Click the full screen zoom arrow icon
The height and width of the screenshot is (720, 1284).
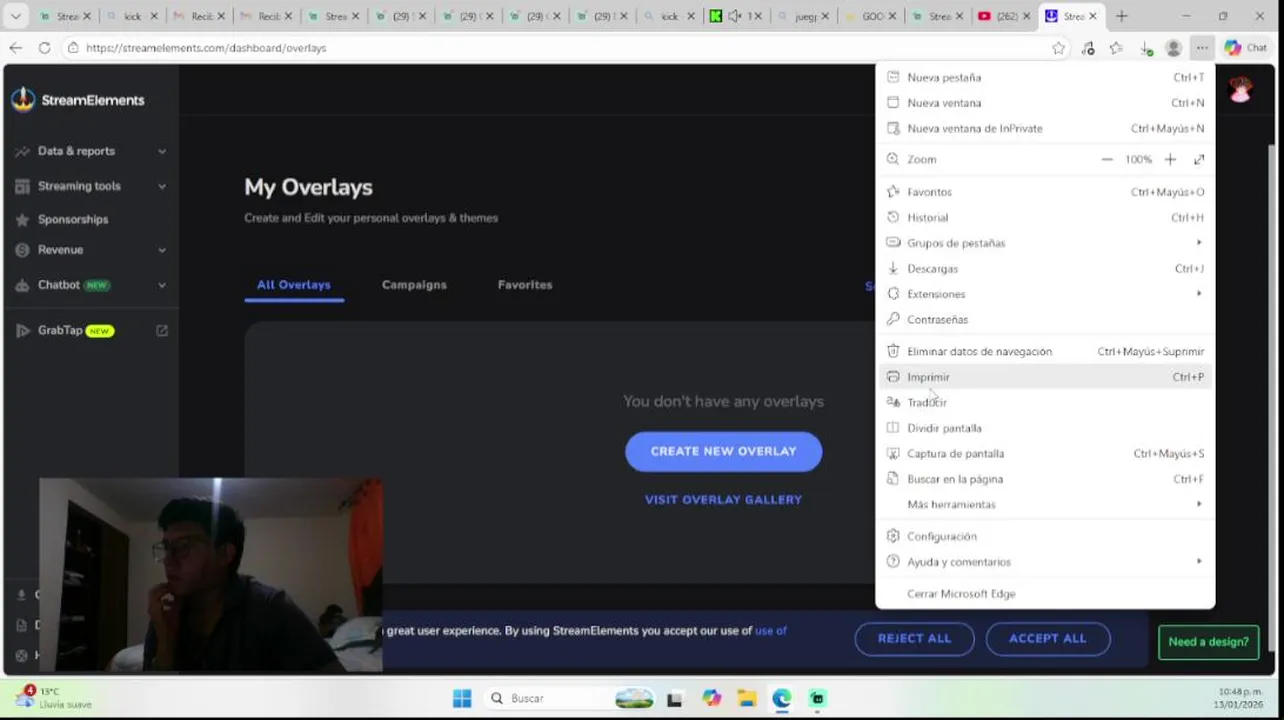[1199, 159]
